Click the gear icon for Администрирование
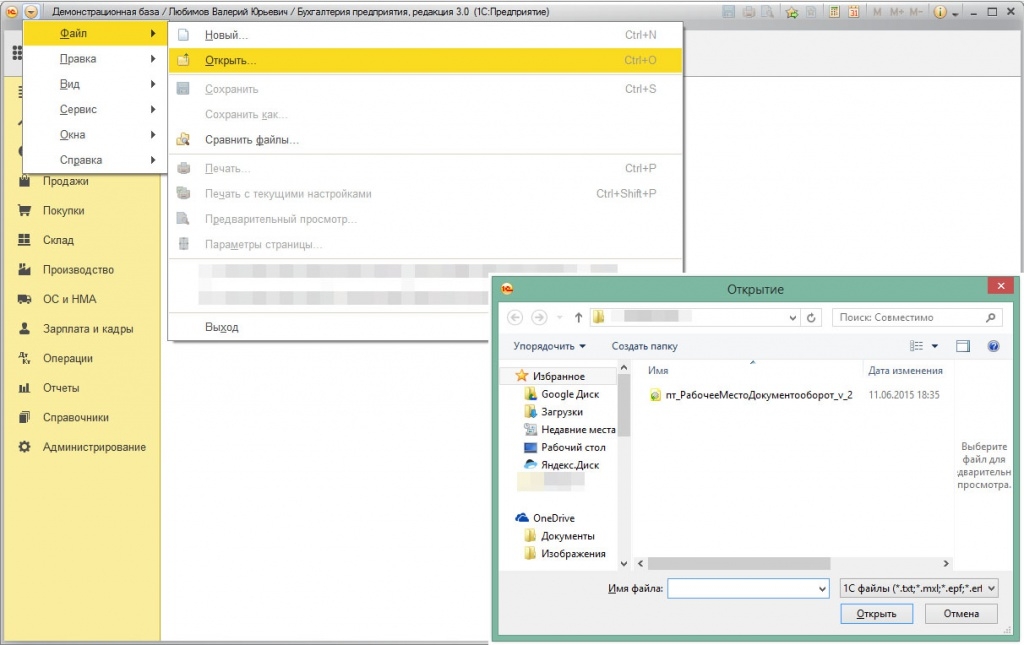This screenshot has height=645, width=1024. click(24, 447)
